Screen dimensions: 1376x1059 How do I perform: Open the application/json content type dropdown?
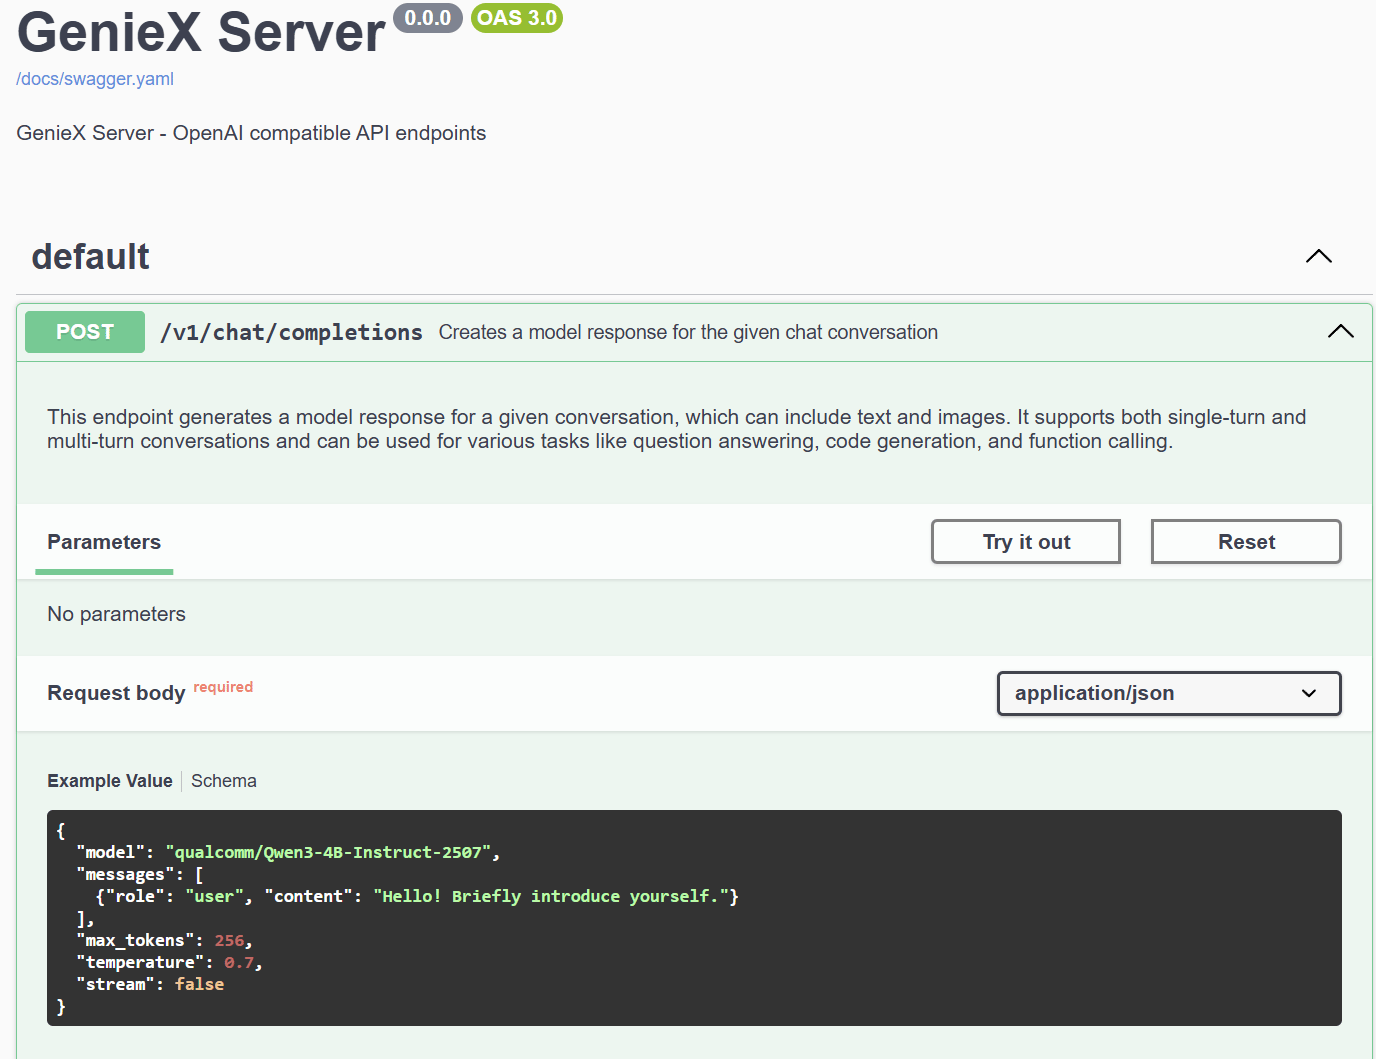1169,693
